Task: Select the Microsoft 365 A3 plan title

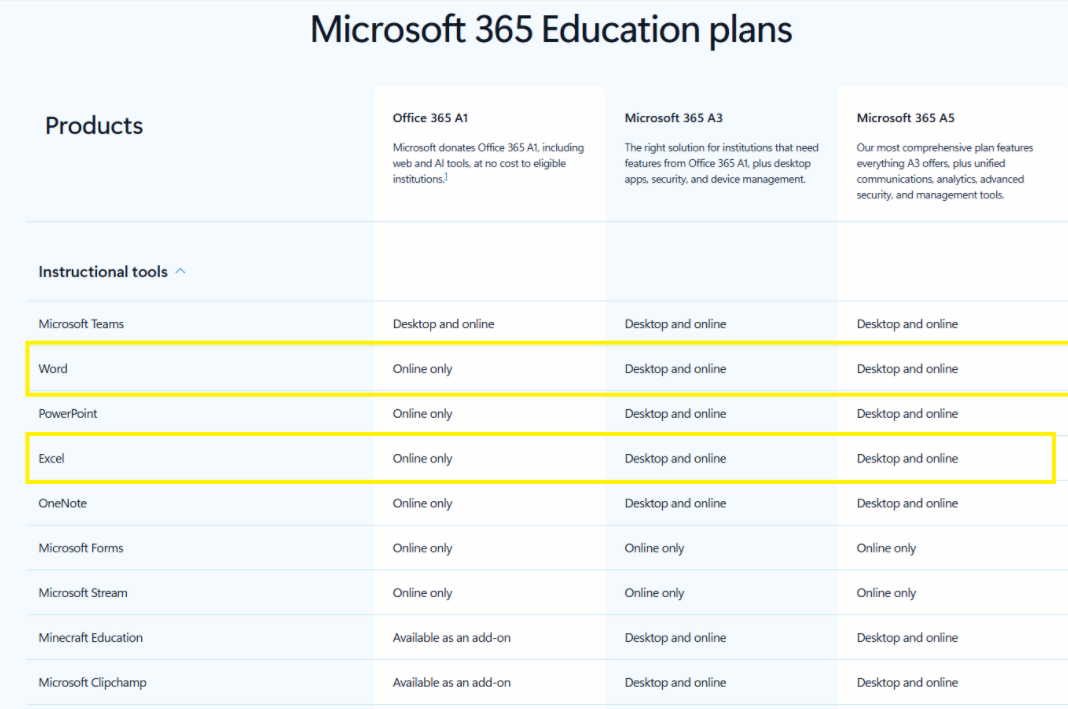Action: pos(673,118)
